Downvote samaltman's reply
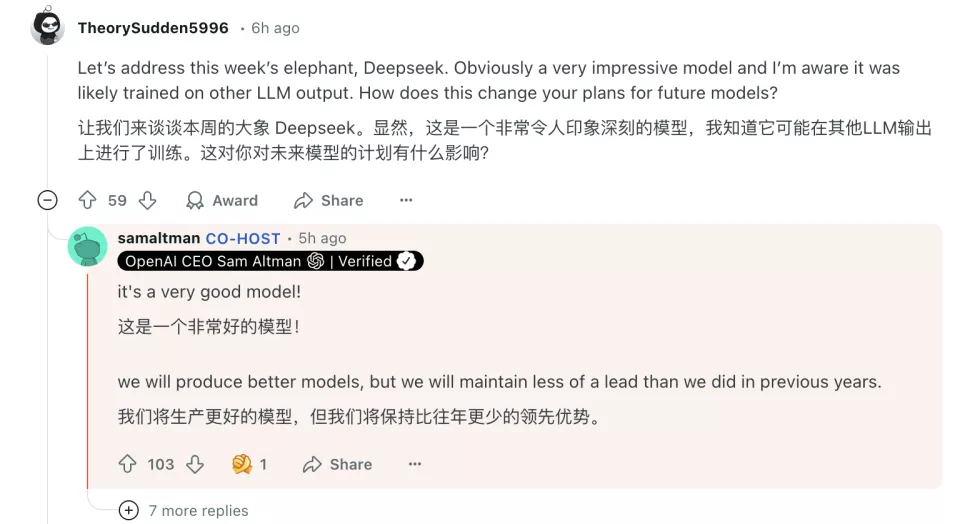This screenshot has height=524, width=960. 195,464
